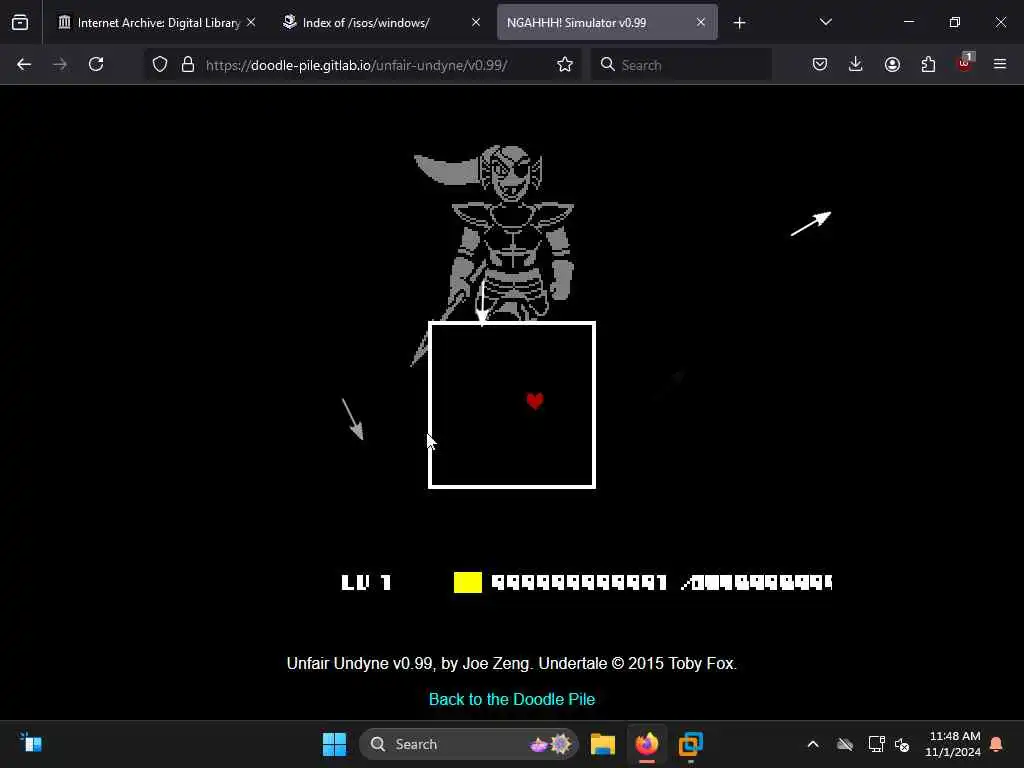Show hidden system tray icons

(813, 744)
